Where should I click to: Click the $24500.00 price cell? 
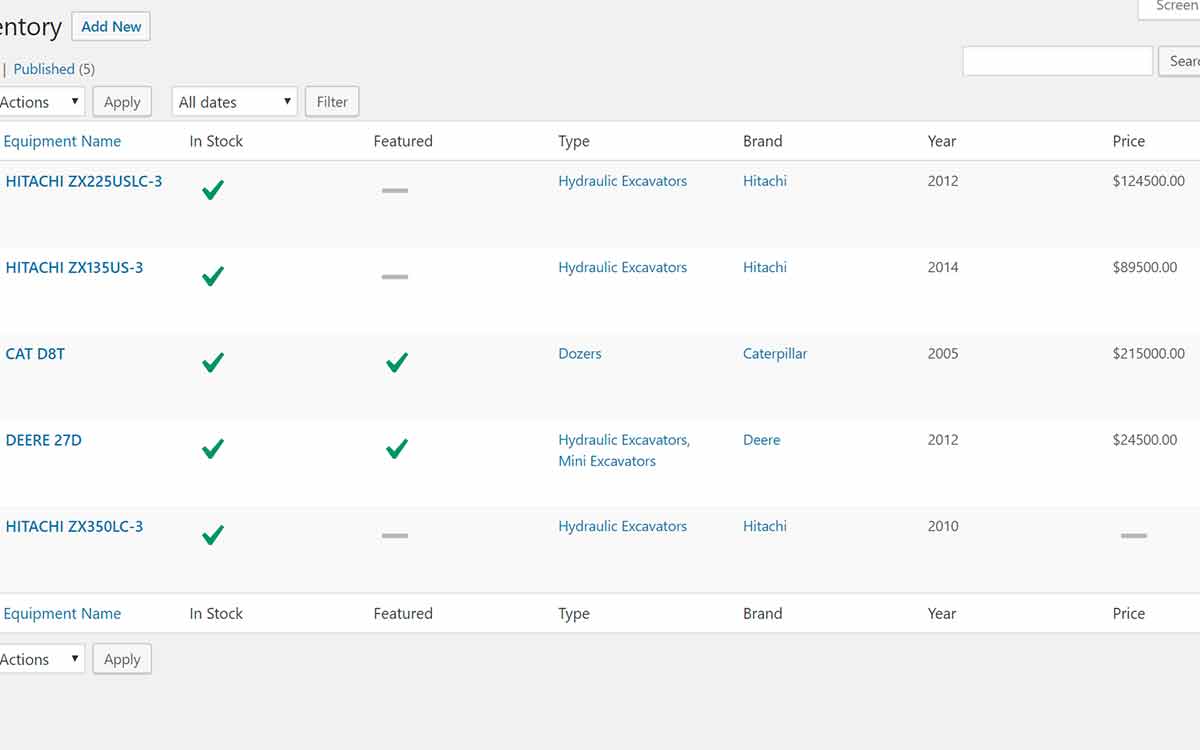[1145, 439]
